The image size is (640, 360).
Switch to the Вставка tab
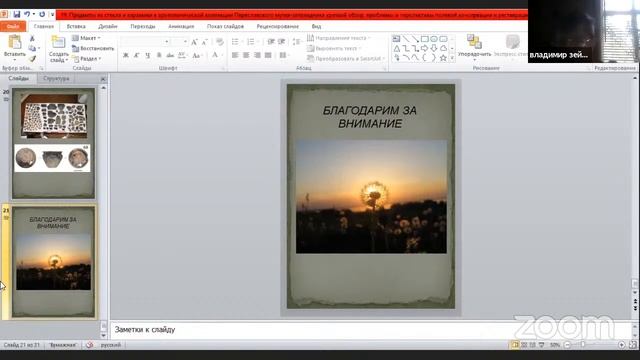coord(76,26)
